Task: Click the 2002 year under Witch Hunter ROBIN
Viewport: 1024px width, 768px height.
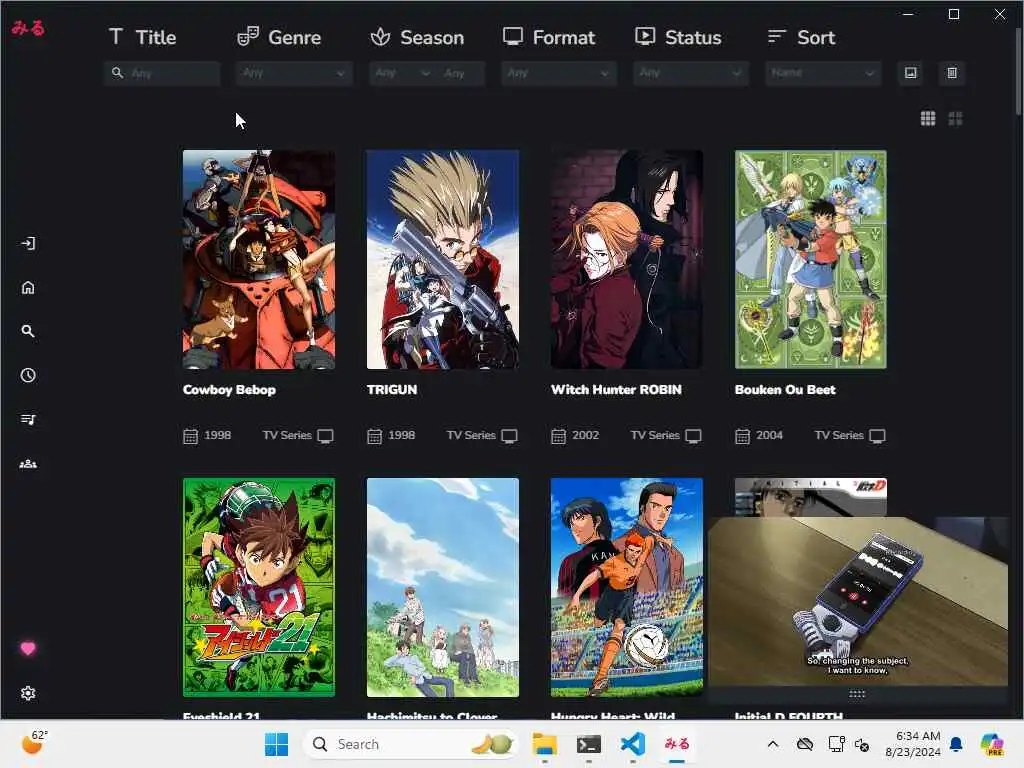Action: [585, 436]
